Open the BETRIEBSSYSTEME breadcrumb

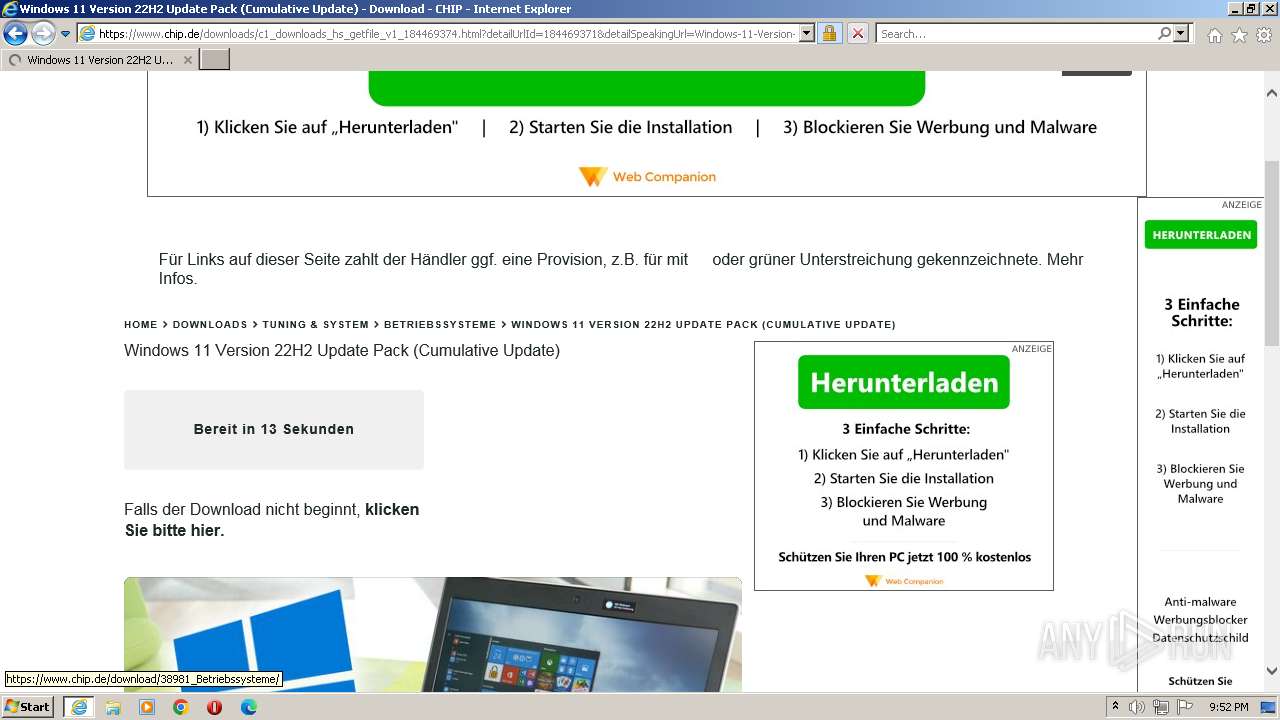pos(440,325)
